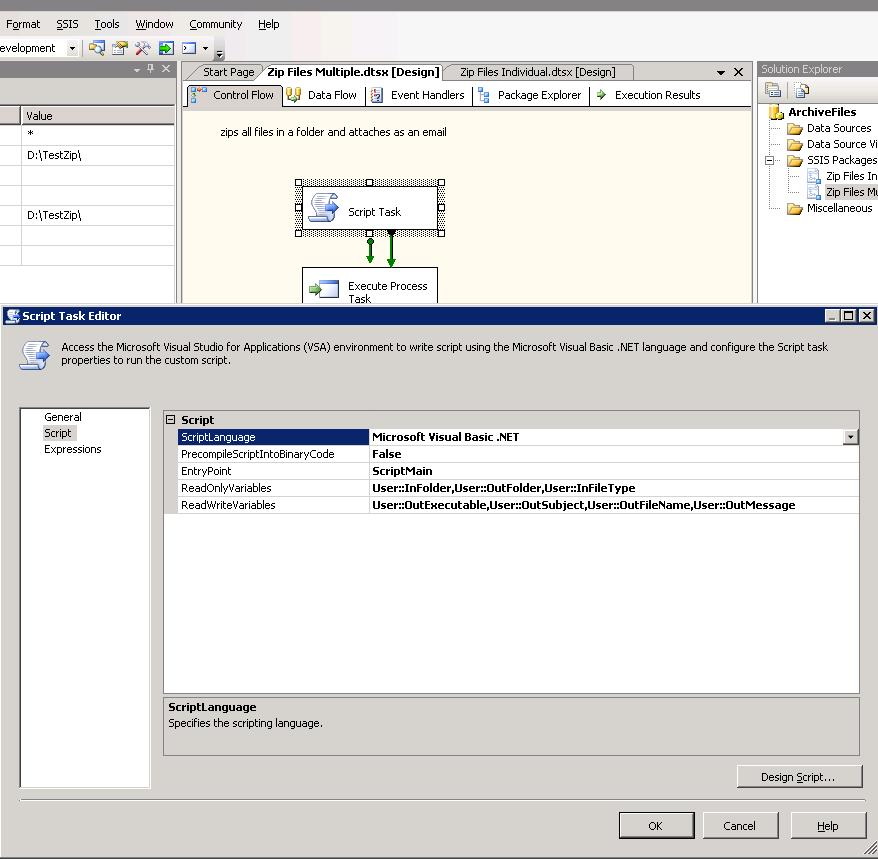The width and height of the screenshot is (878, 859).
Task: Open the ScriptLanguage dropdown arrow
Action: pyautogui.click(x=850, y=437)
